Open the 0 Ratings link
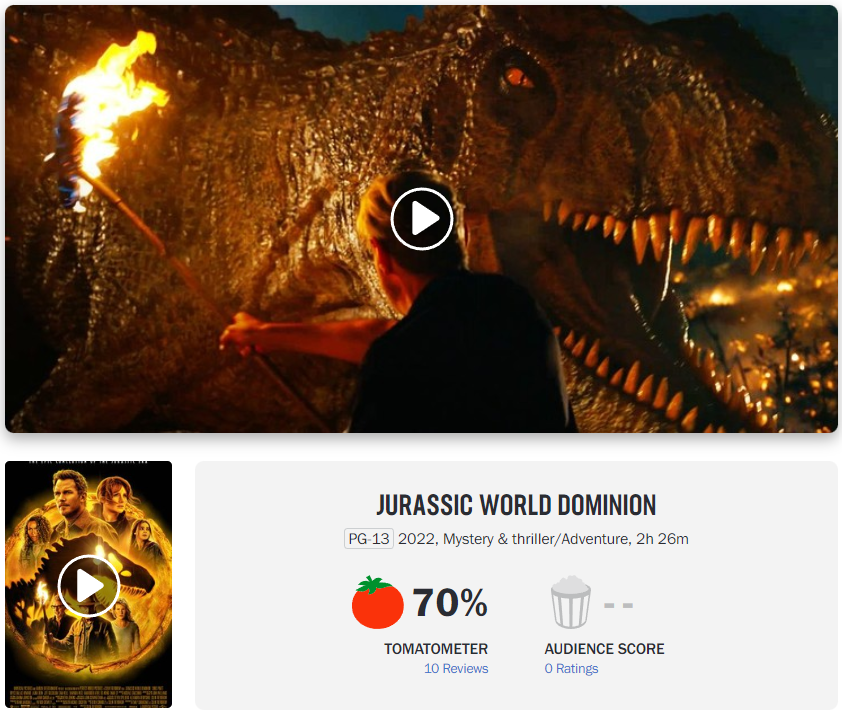This screenshot has width=842, height=725. (571, 669)
